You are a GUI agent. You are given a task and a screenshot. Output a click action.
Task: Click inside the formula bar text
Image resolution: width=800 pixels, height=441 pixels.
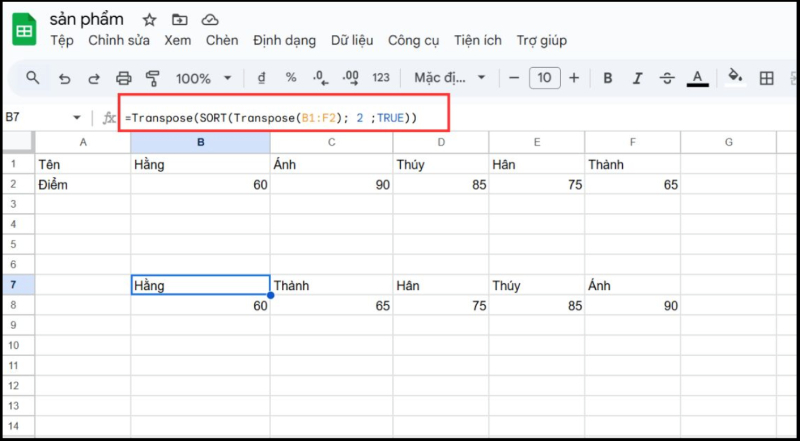tap(271, 118)
